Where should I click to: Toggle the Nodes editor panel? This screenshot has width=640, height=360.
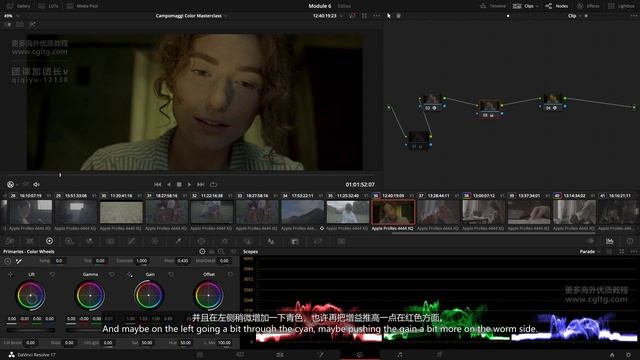coord(557,6)
